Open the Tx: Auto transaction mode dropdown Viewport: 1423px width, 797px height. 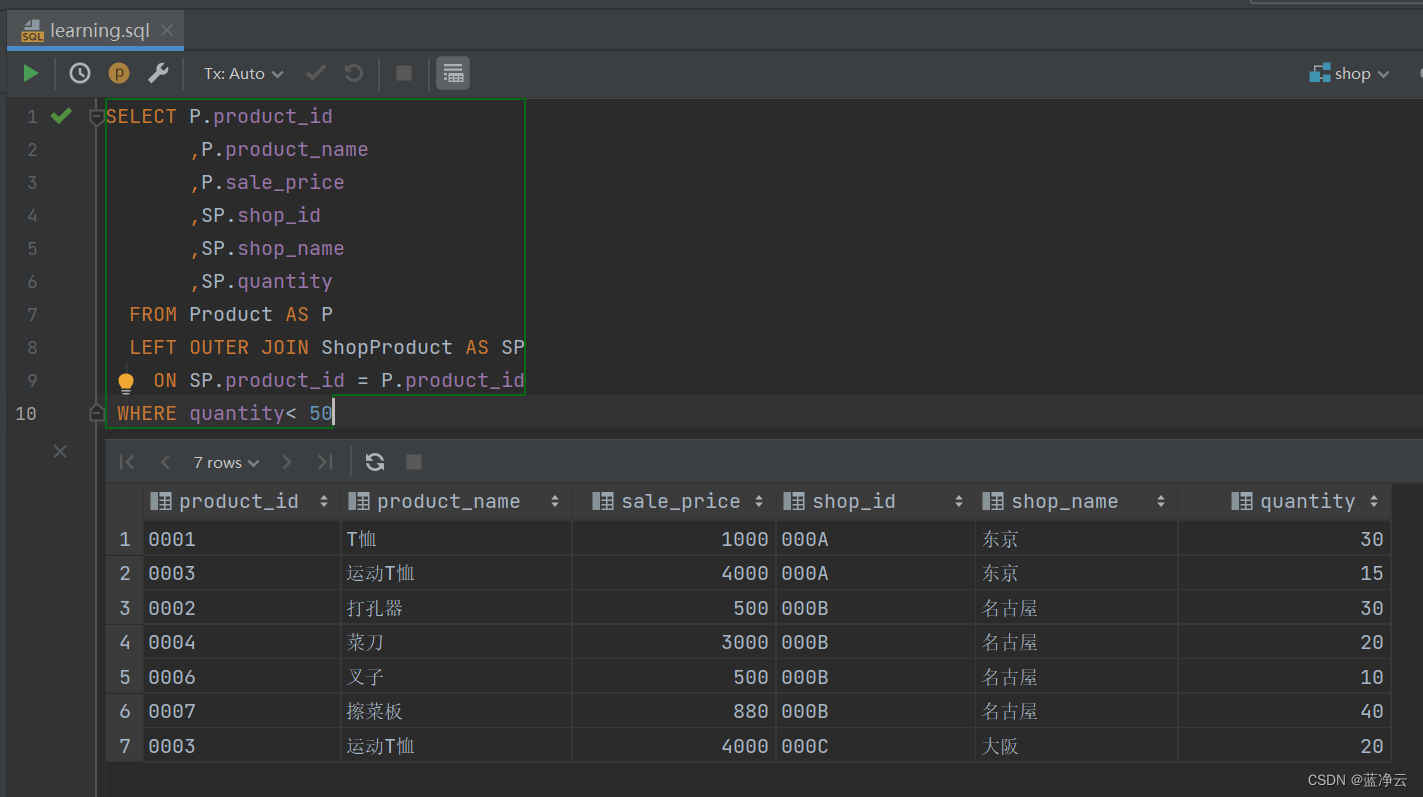tap(243, 73)
